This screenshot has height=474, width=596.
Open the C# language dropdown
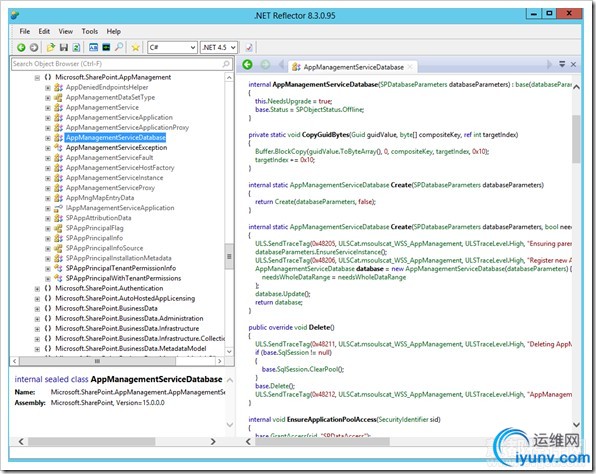[172, 48]
